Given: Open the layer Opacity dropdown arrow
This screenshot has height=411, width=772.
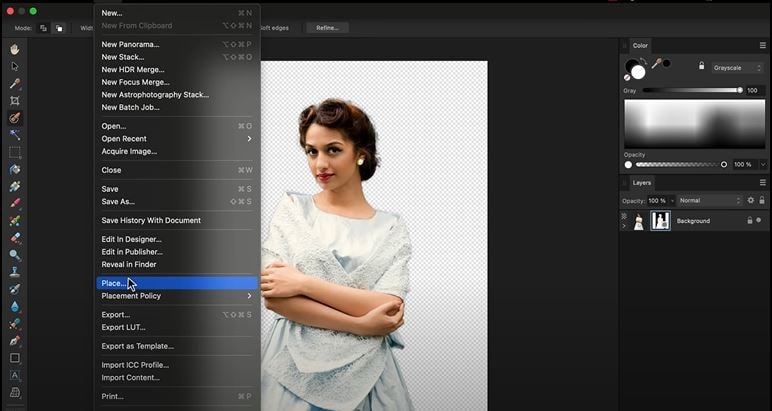Looking at the screenshot, I should click(x=672, y=201).
